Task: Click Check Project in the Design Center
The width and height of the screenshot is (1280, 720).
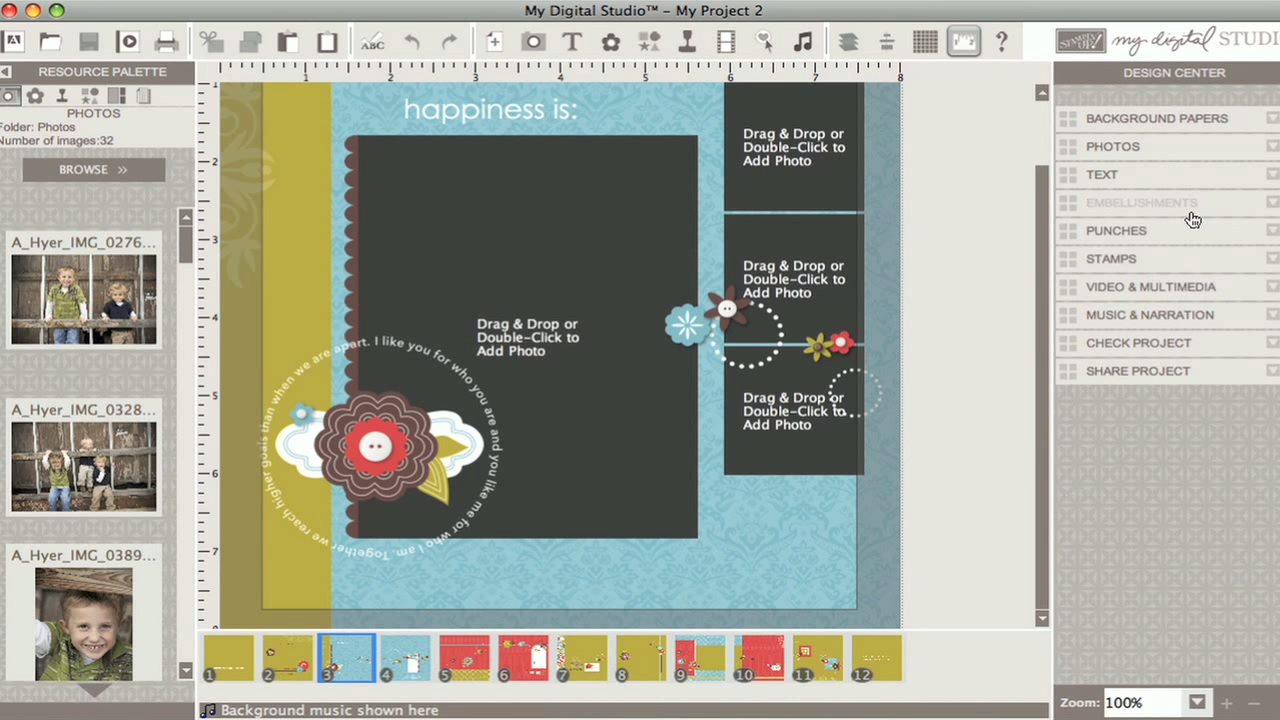Action: [1138, 342]
